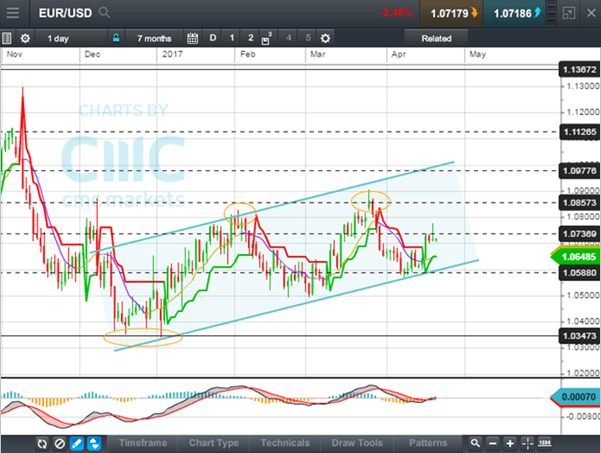Open presets settings gear after preset 5
Image resolution: width=601 pixels, height=453 pixels.
click(x=325, y=38)
